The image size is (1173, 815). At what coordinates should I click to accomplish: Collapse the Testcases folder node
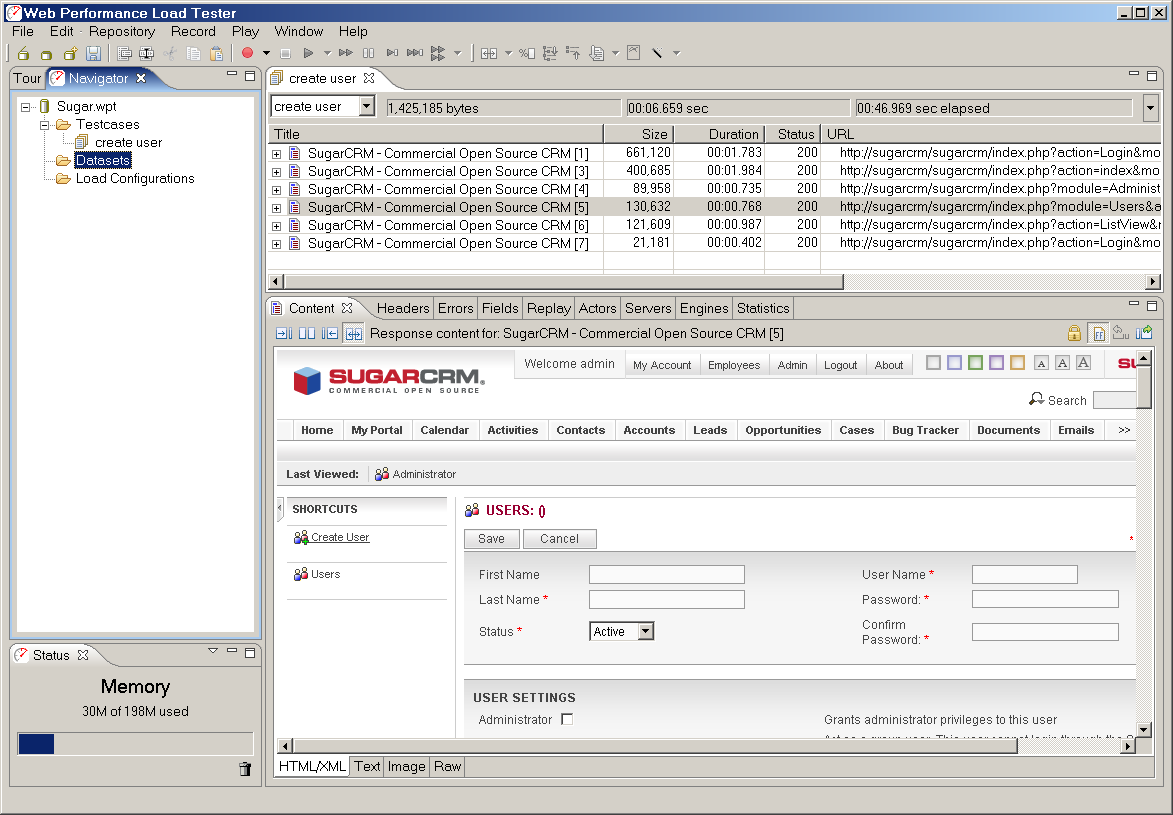click(44, 125)
